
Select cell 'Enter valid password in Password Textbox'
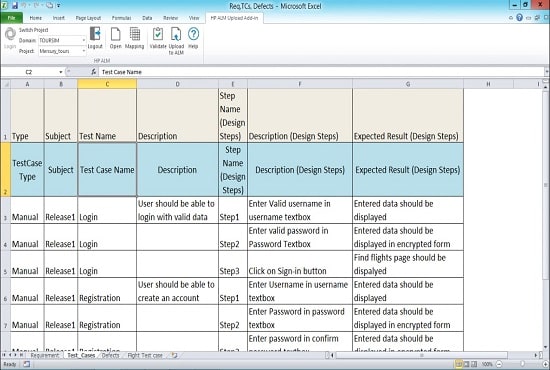pos(300,237)
